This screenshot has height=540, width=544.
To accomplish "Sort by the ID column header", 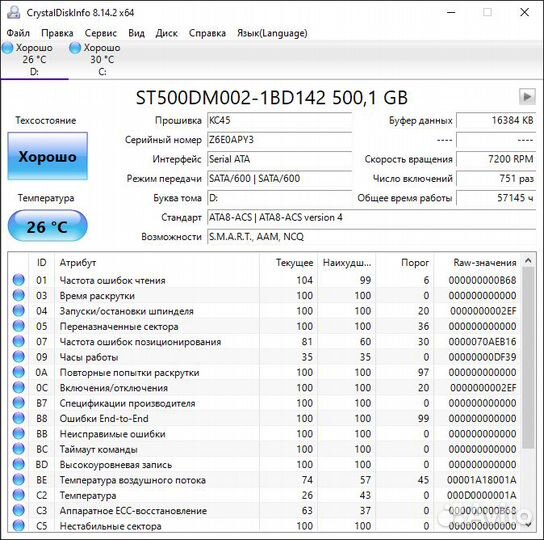I will click(41, 262).
